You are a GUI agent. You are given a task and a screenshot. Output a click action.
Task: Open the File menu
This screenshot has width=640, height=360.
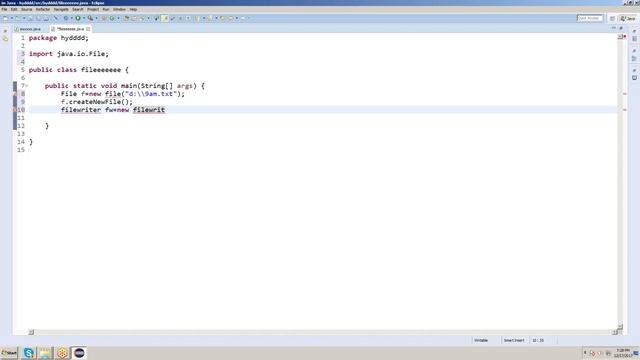(4, 9)
